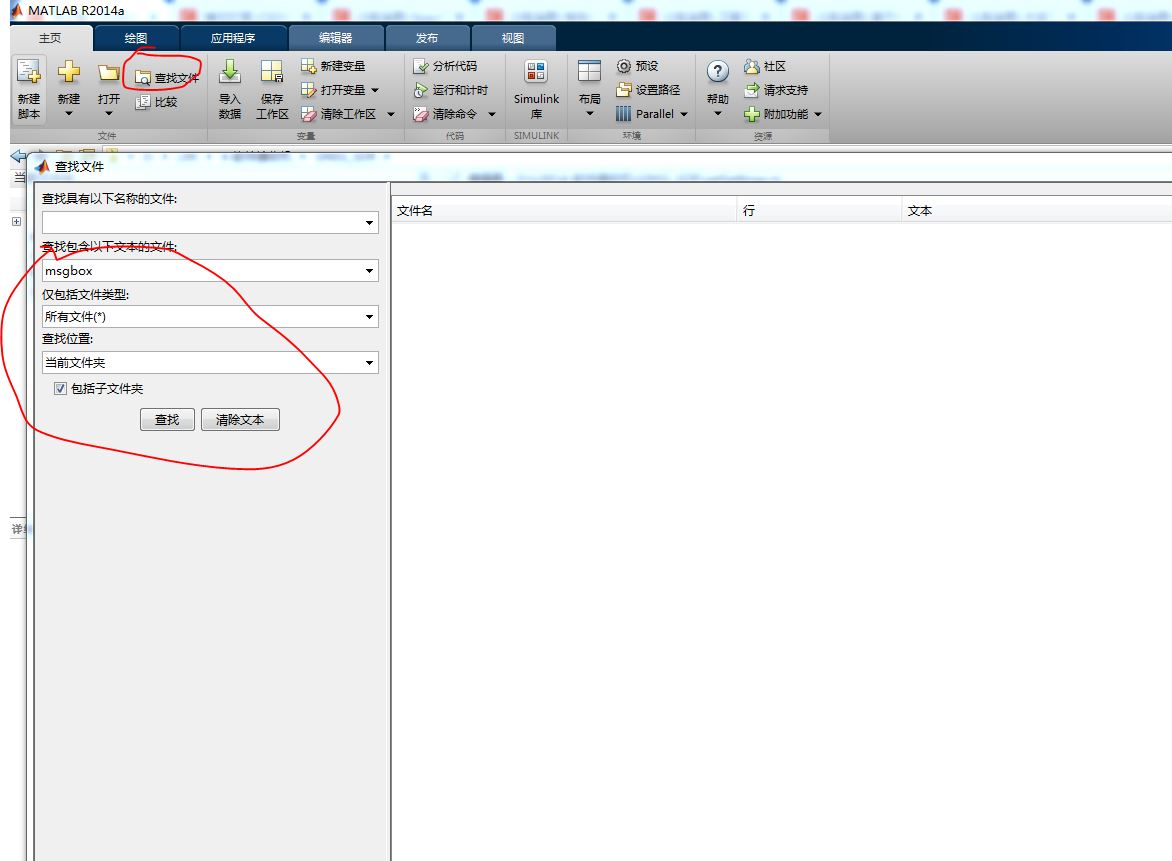Expand the Open (打开) dropdown arrow

coord(108,114)
